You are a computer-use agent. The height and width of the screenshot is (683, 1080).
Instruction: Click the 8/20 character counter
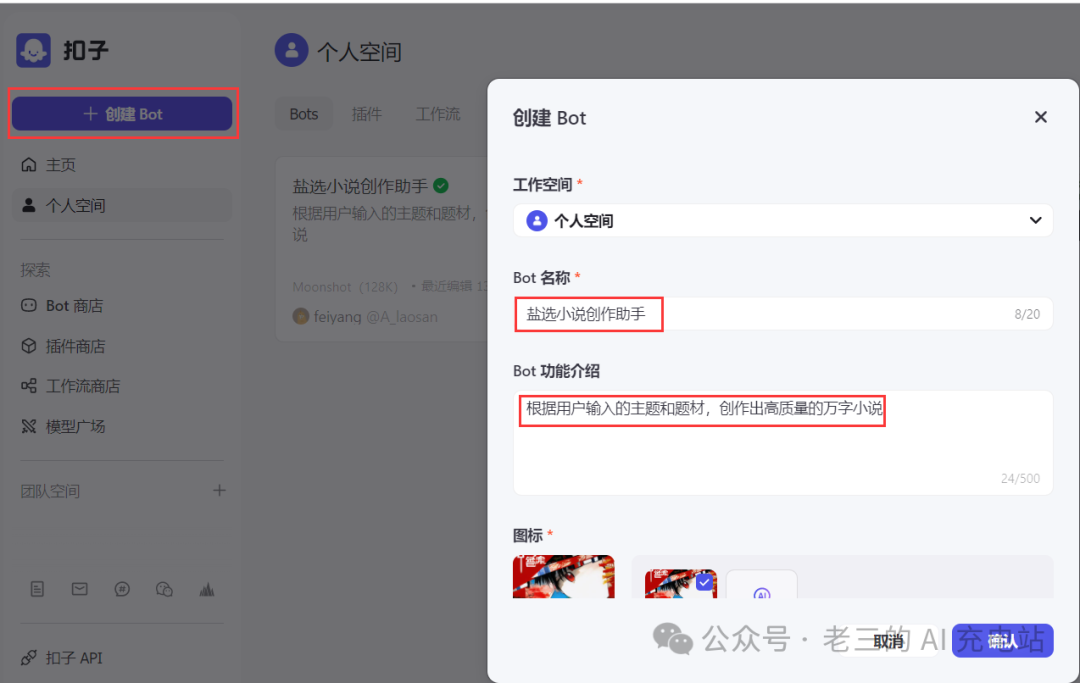tap(1027, 314)
